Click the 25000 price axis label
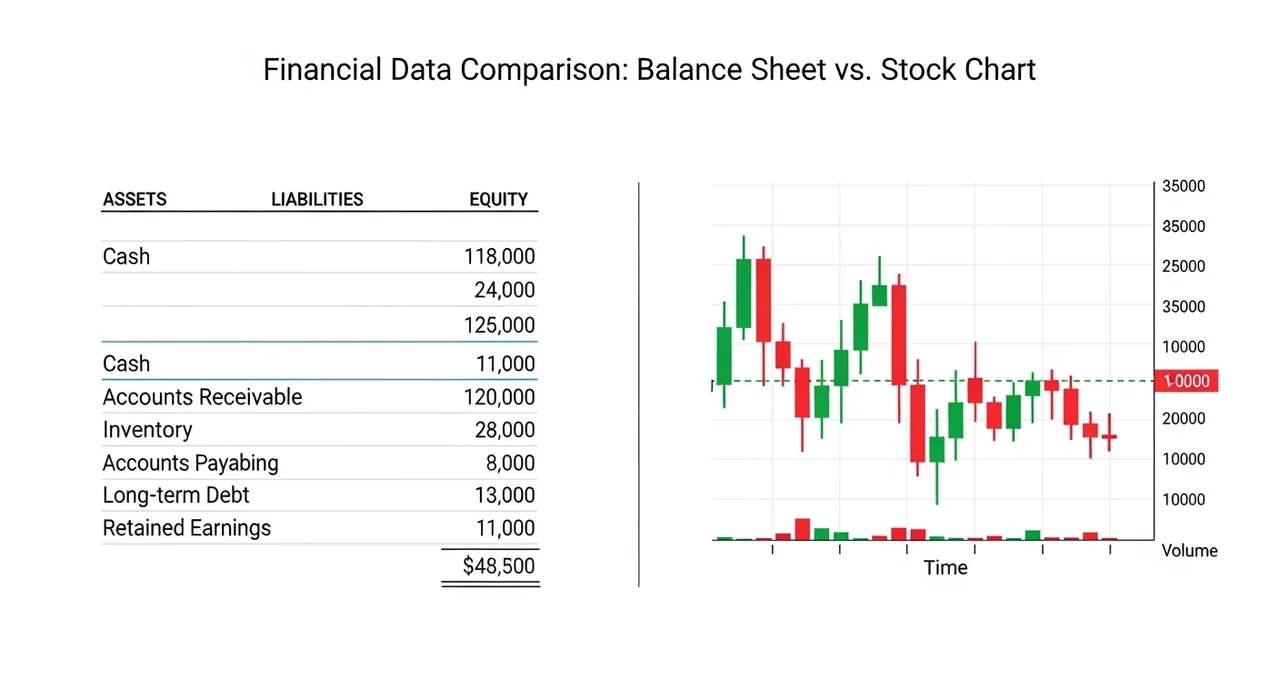The image size is (1280, 698). 1182,266
